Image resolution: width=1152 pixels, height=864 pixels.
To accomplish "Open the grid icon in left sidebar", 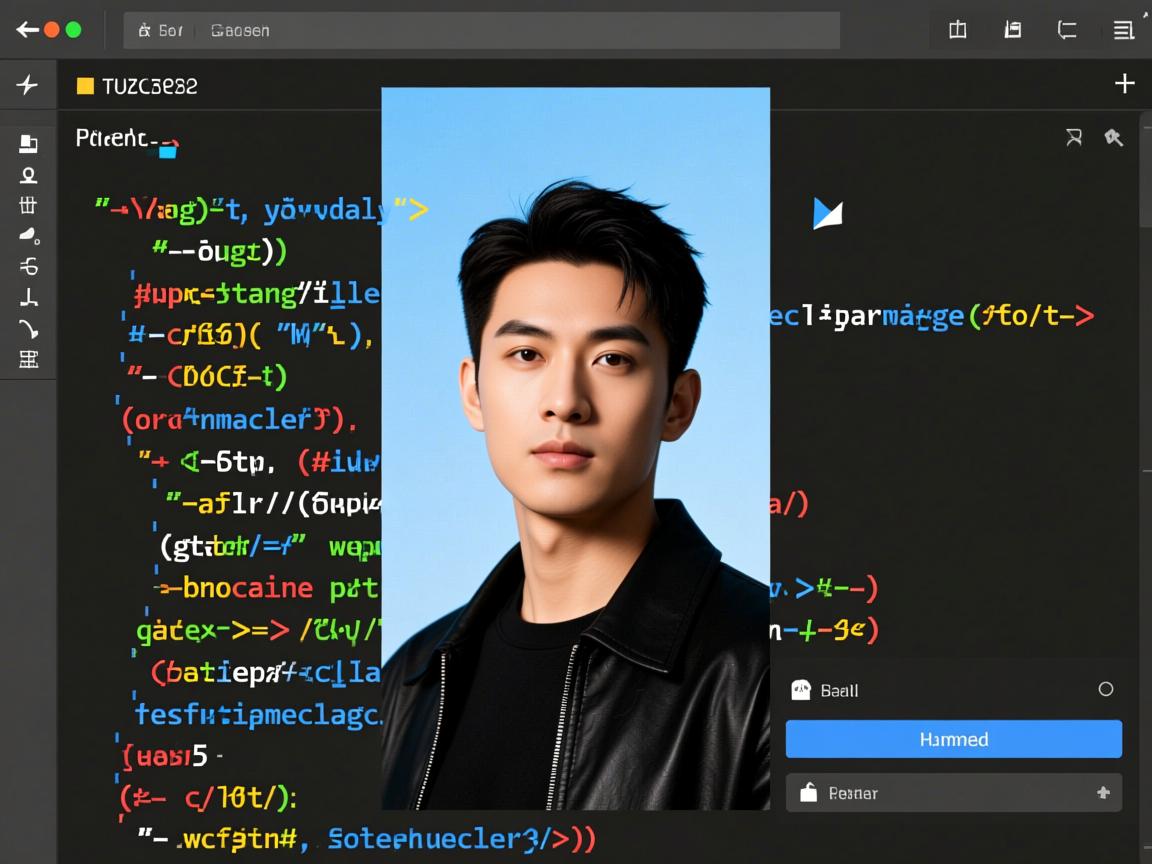I will 28,206.
